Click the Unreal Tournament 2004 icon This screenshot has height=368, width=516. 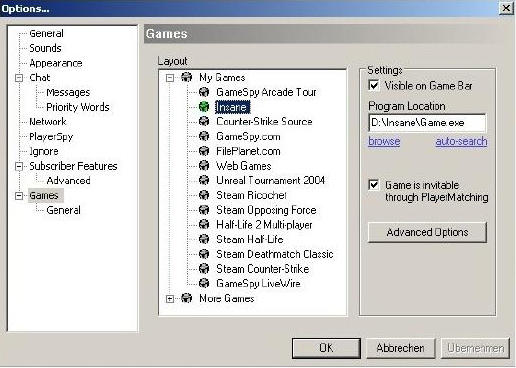[204, 180]
